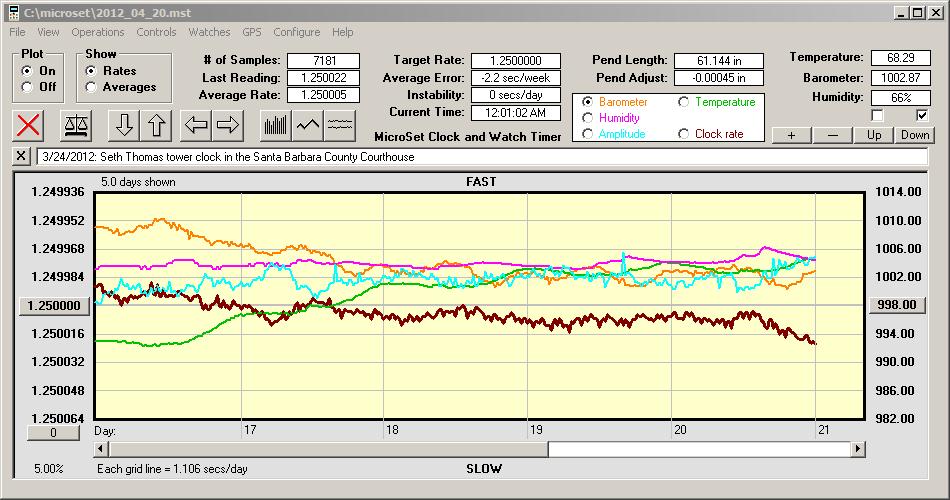Select the Temperature trace radio
This screenshot has height=500, width=950.
683,102
